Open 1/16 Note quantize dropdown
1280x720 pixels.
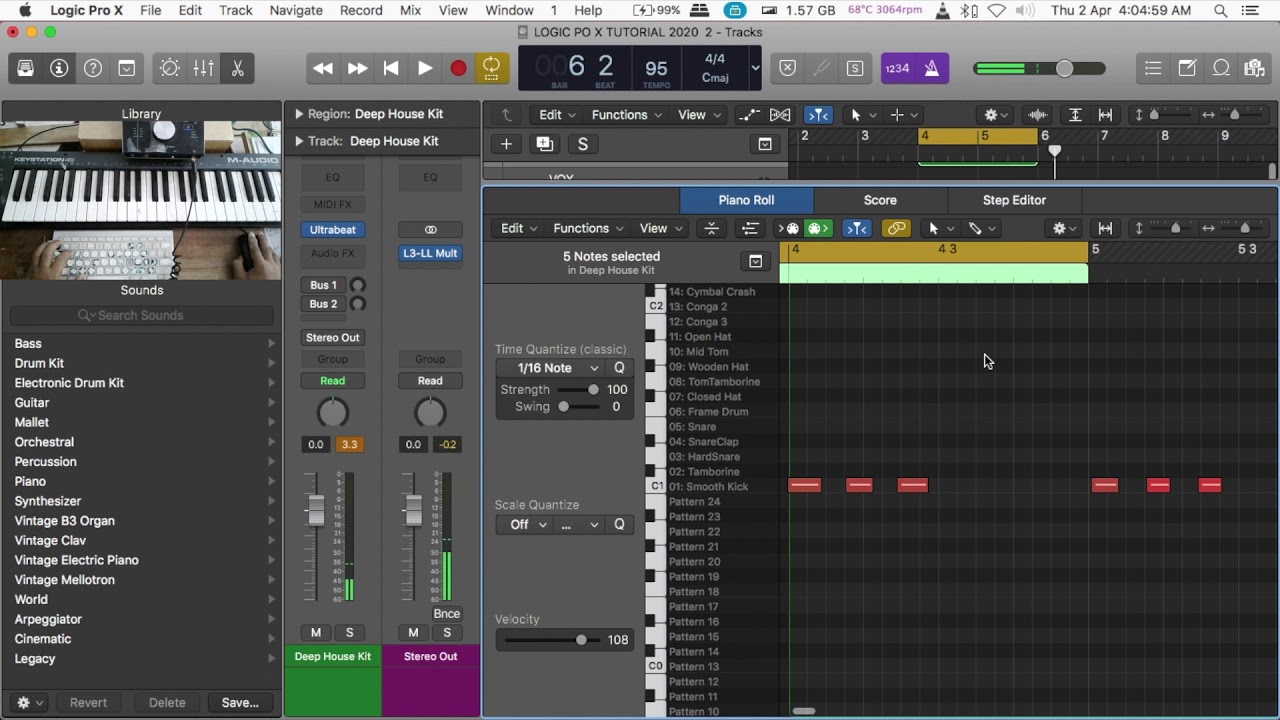pyautogui.click(x=551, y=368)
